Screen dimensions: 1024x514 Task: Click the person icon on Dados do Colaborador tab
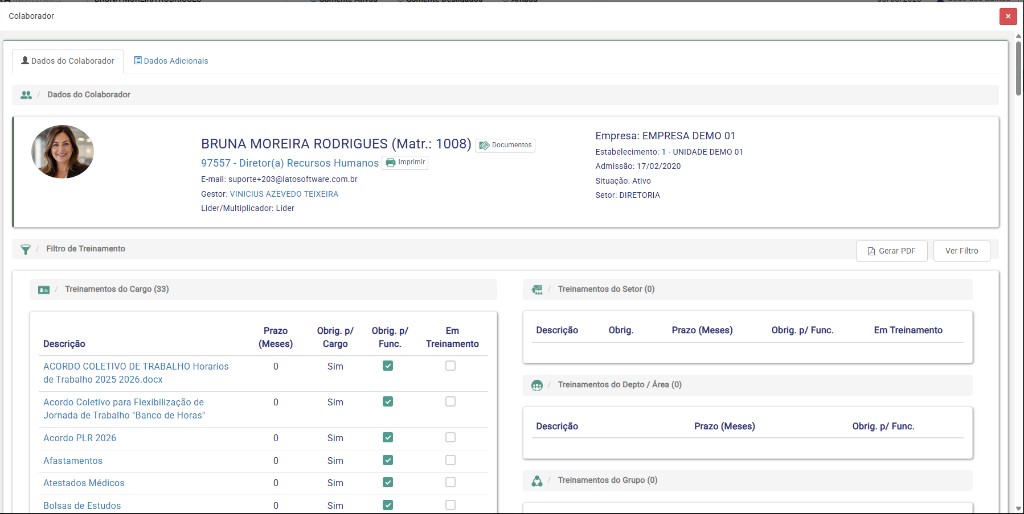click(25, 60)
